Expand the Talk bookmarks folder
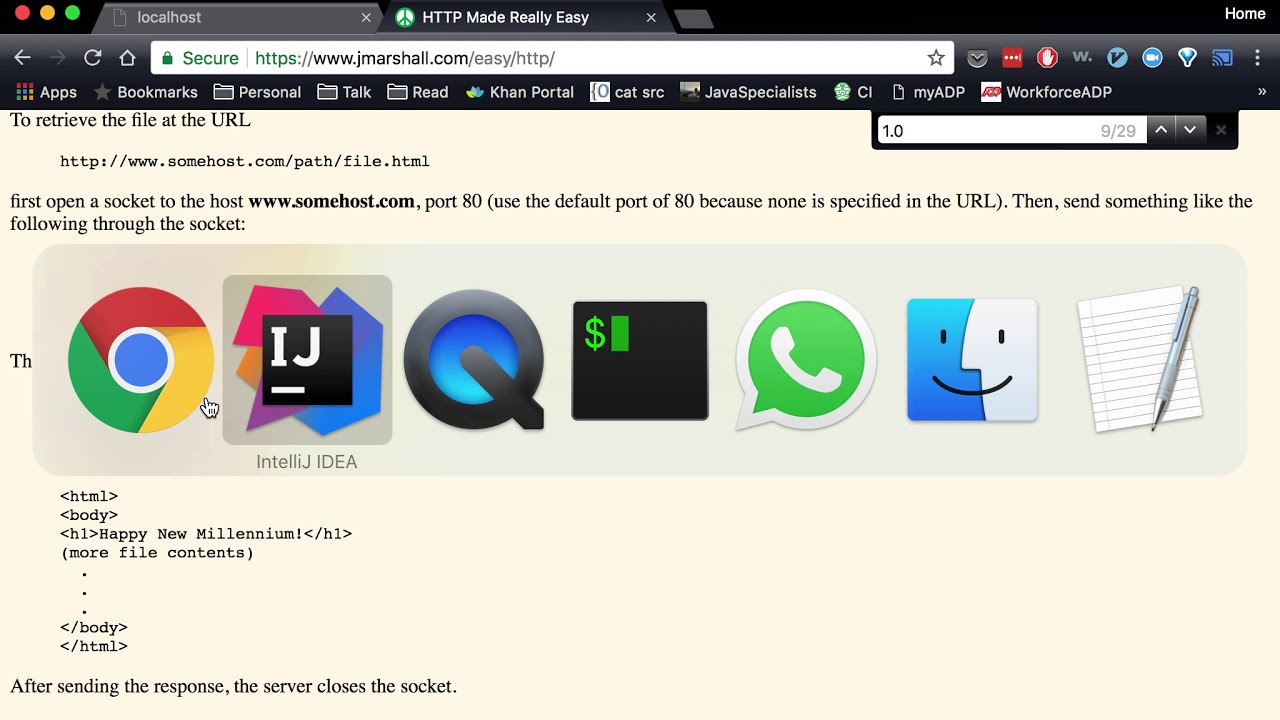 (344, 92)
